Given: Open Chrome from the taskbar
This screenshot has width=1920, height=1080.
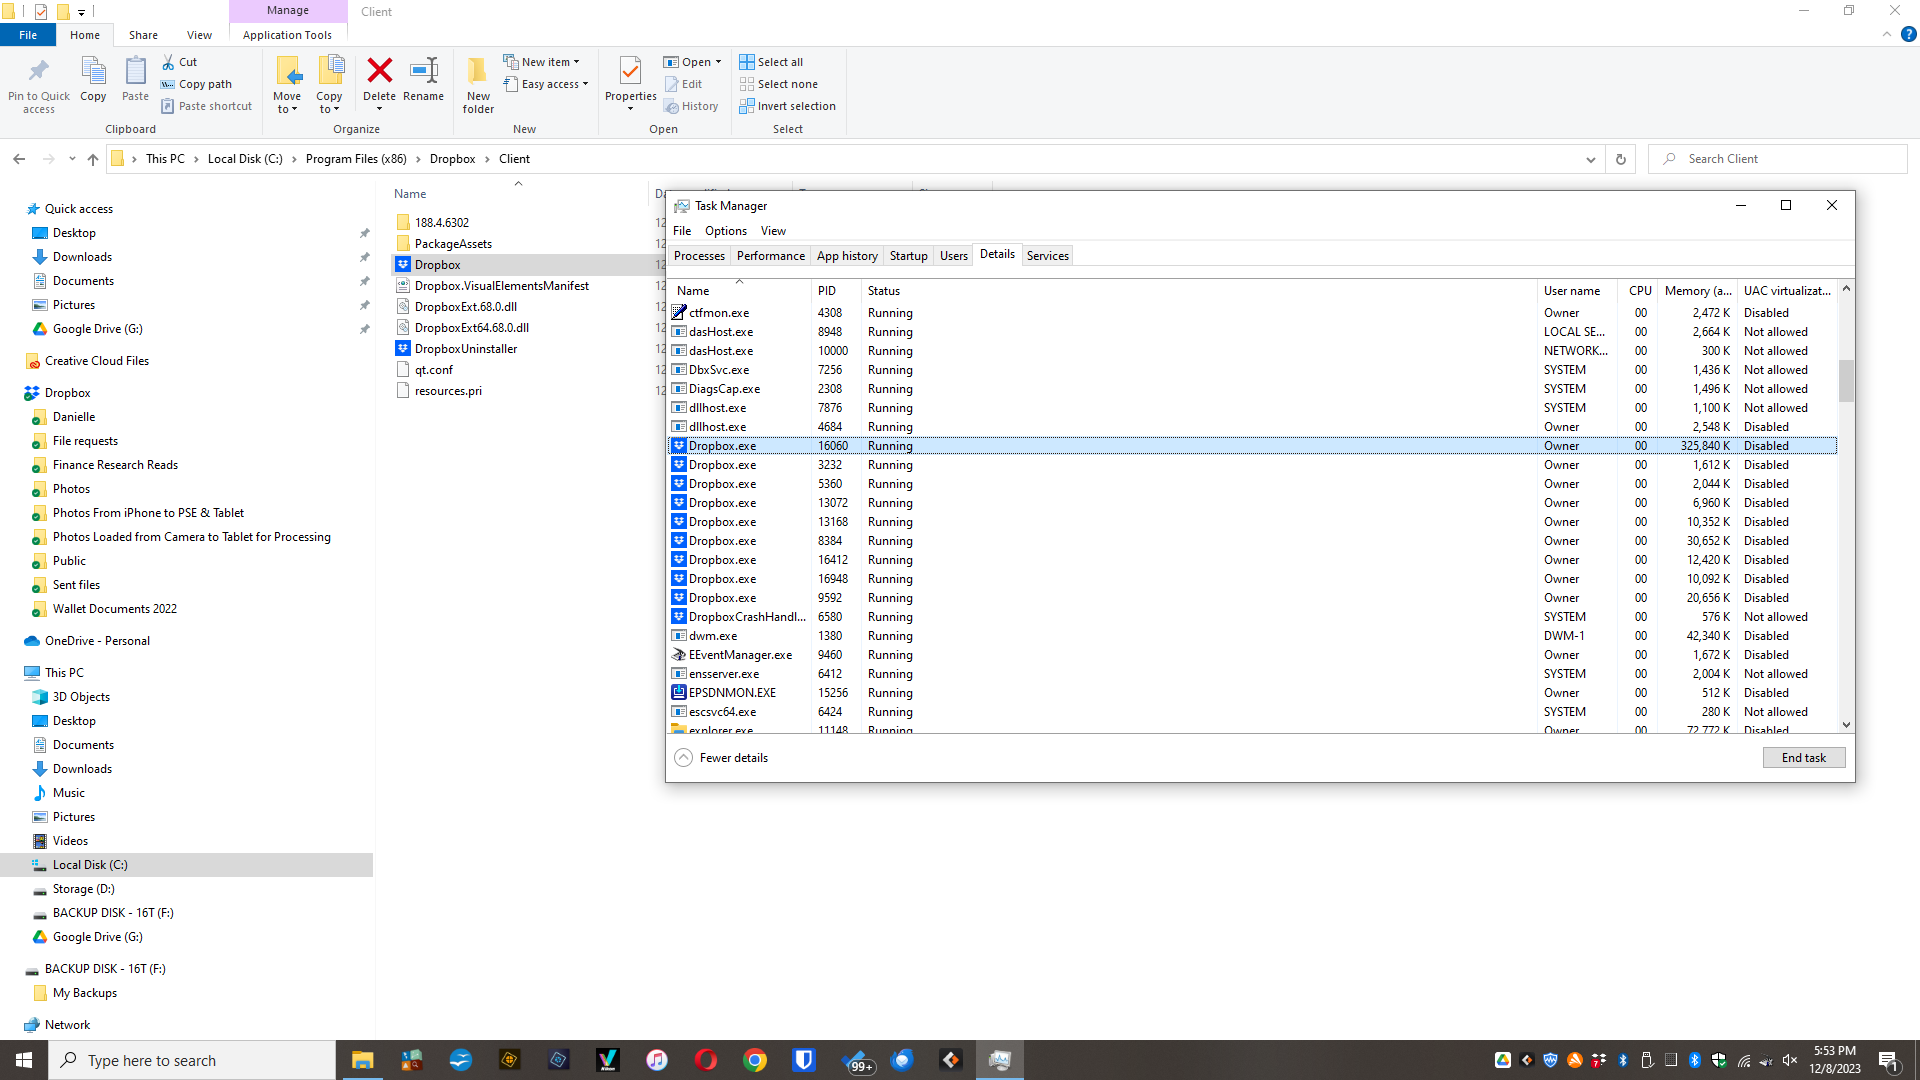Looking at the screenshot, I should [x=755, y=1060].
